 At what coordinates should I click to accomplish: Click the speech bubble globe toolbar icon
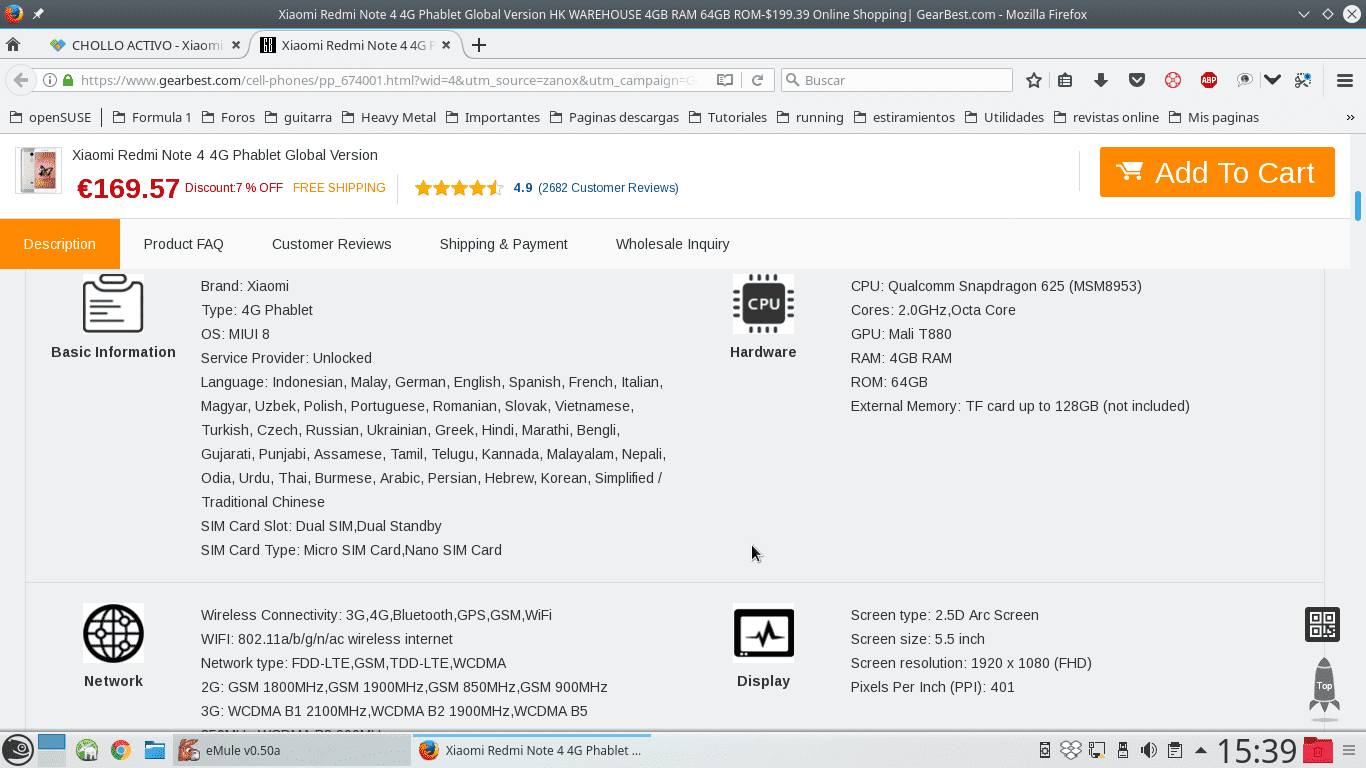pos(1244,80)
